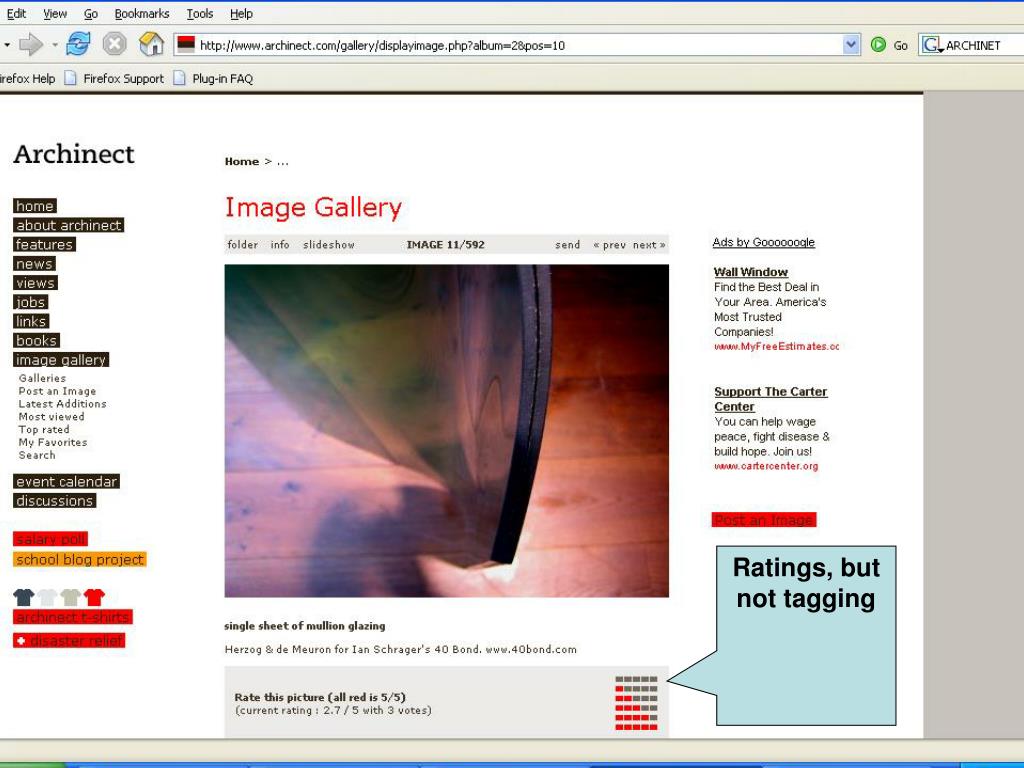Open the news nav link
The width and height of the screenshot is (1024, 768).
tap(35, 264)
